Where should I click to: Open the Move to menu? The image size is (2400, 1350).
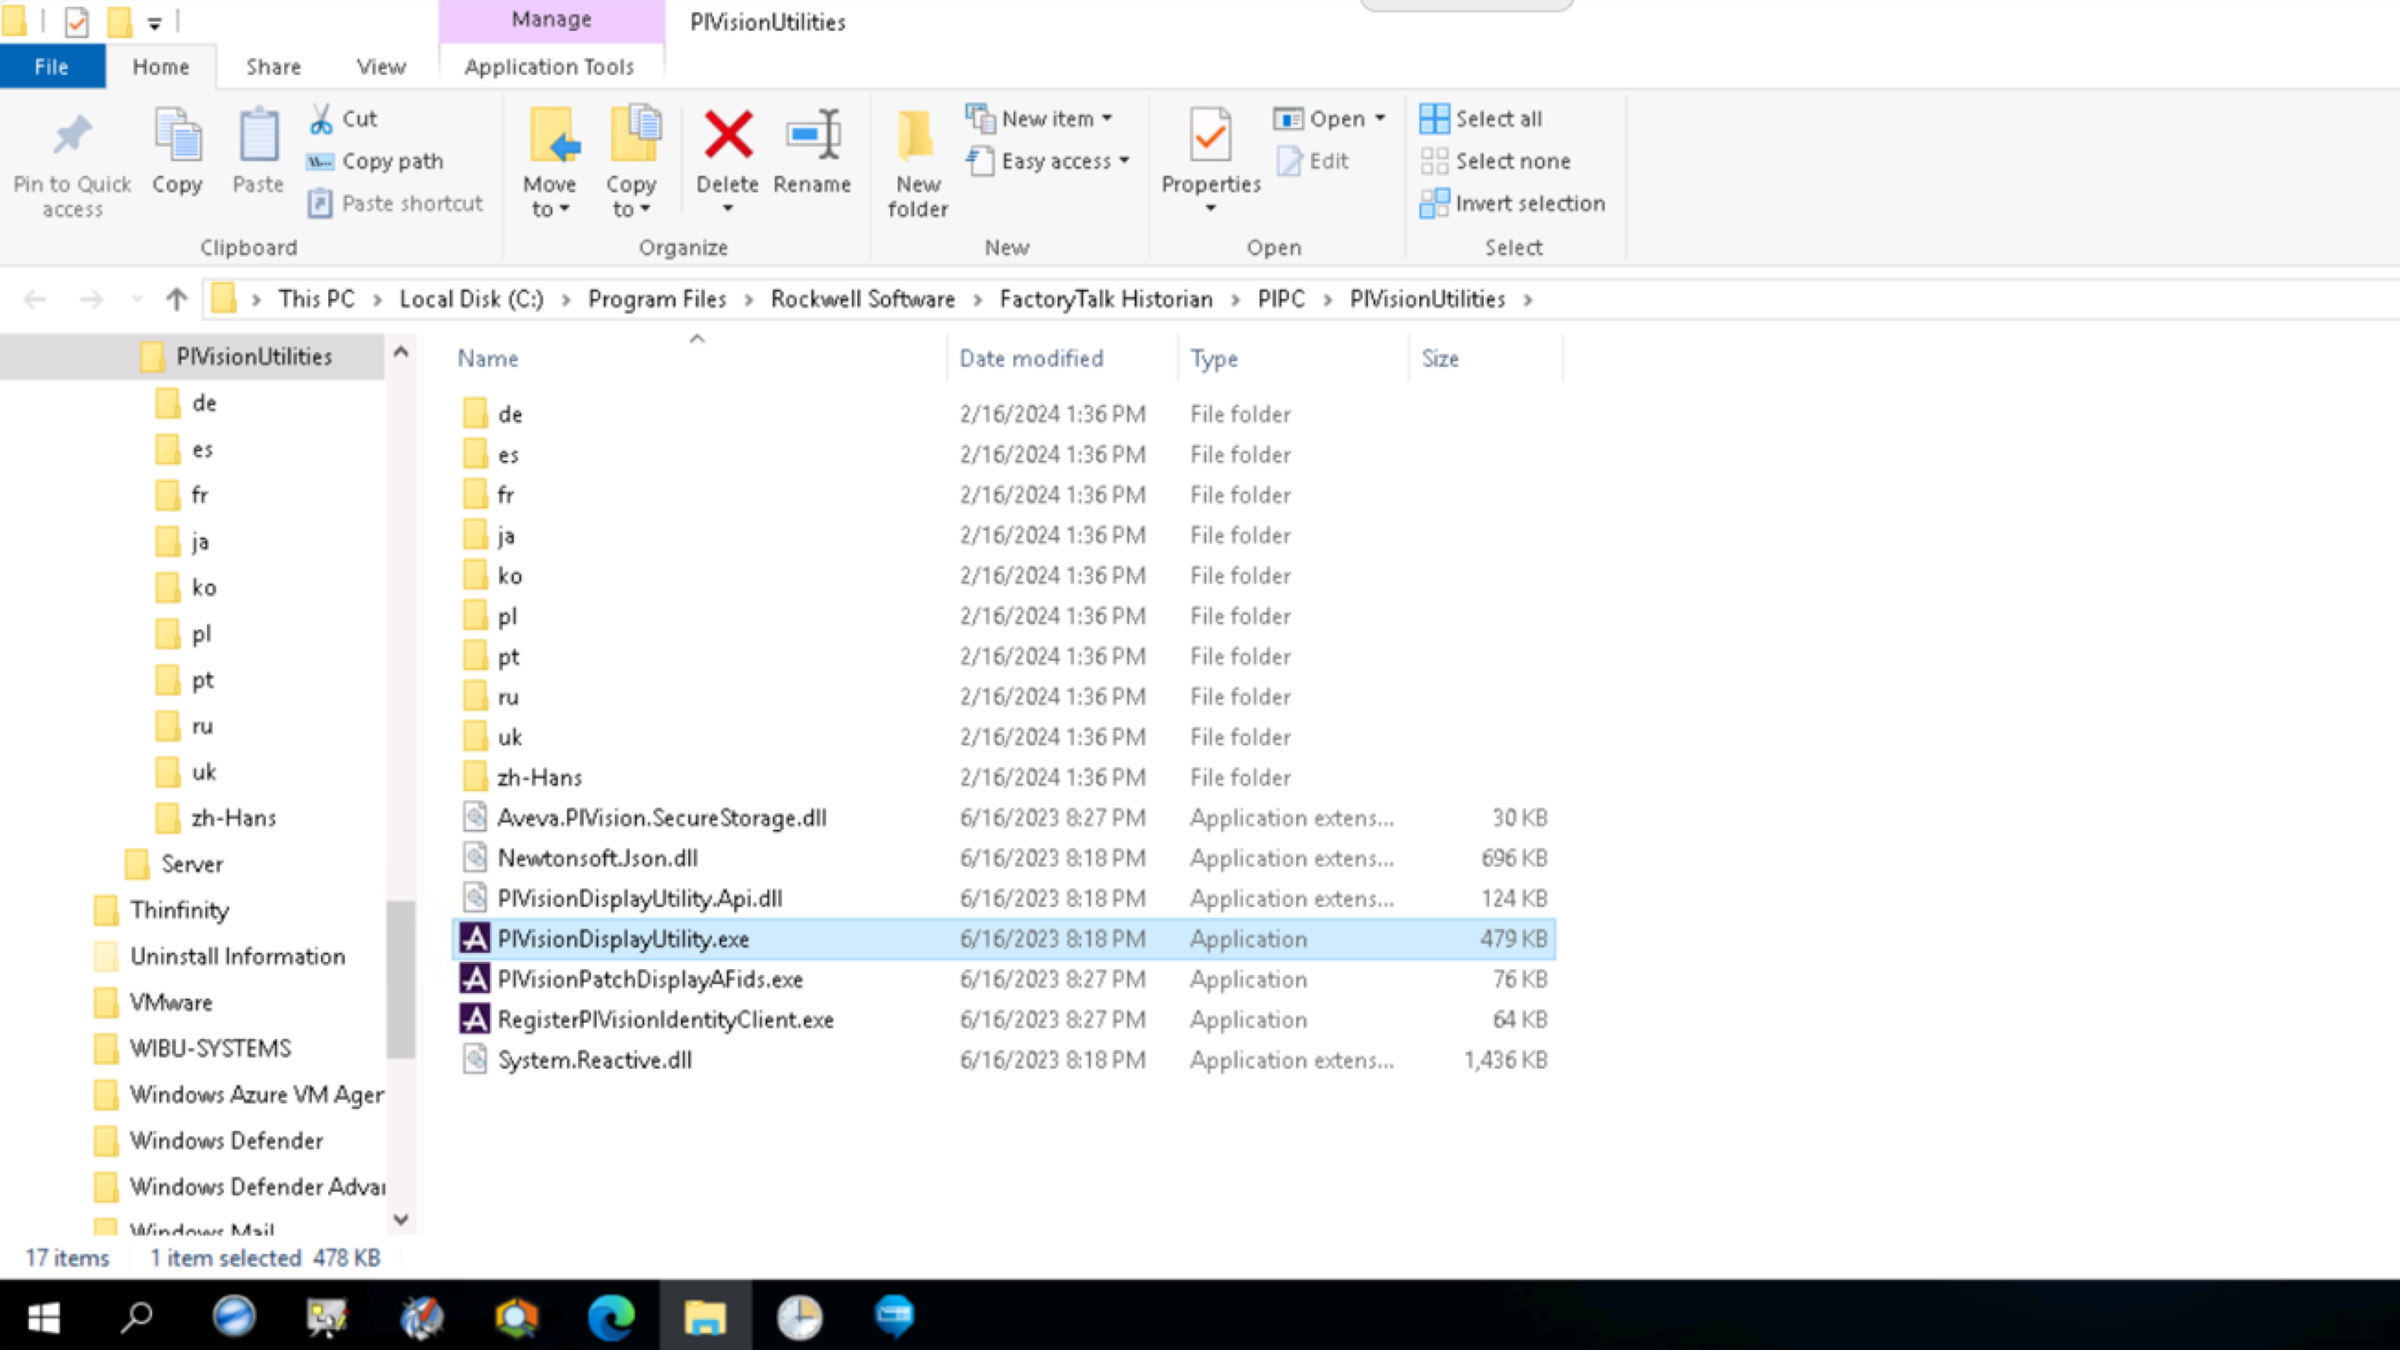point(550,162)
